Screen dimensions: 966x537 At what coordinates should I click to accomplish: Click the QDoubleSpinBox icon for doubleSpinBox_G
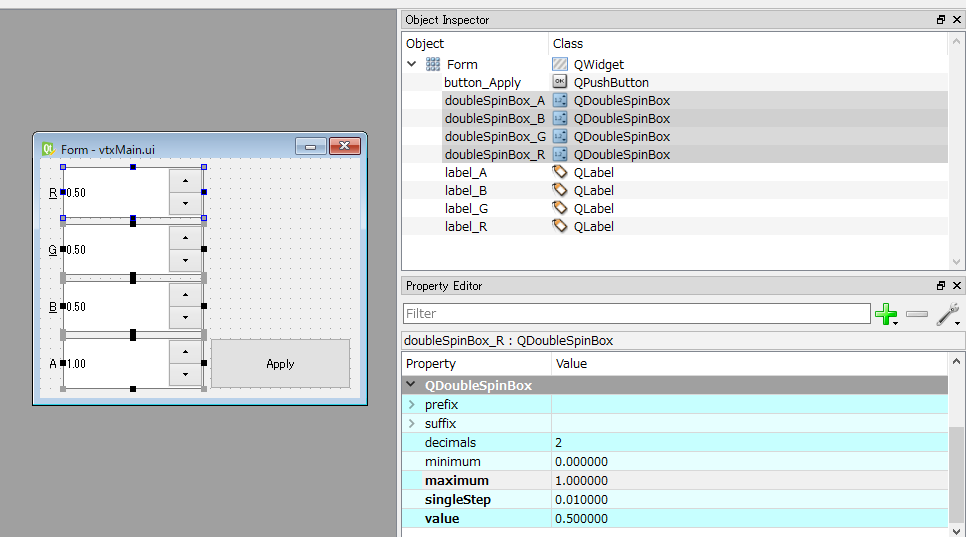click(560, 136)
